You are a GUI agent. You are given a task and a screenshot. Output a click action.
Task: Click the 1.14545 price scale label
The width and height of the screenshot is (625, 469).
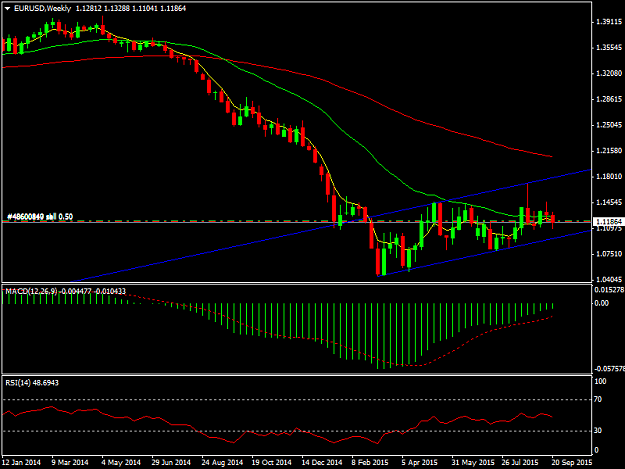(x=609, y=202)
